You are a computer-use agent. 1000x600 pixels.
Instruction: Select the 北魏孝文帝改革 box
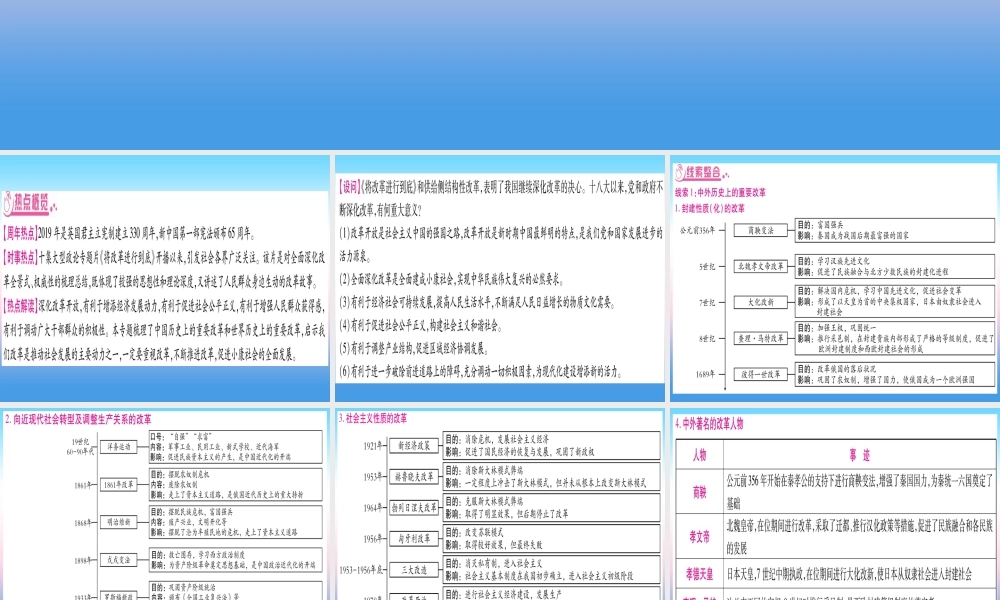click(x=760, y=267)
